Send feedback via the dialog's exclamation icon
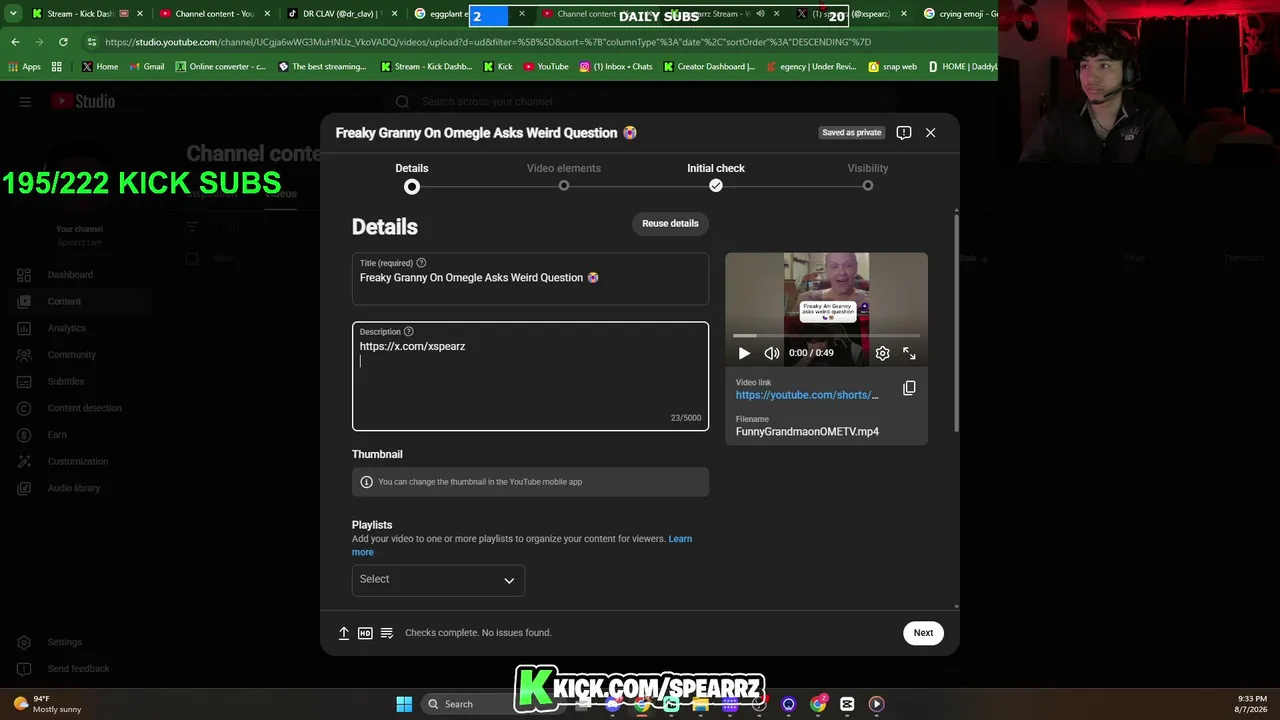Image resolution: width=1280 pixels, height=720 pixels. point(904,132)
